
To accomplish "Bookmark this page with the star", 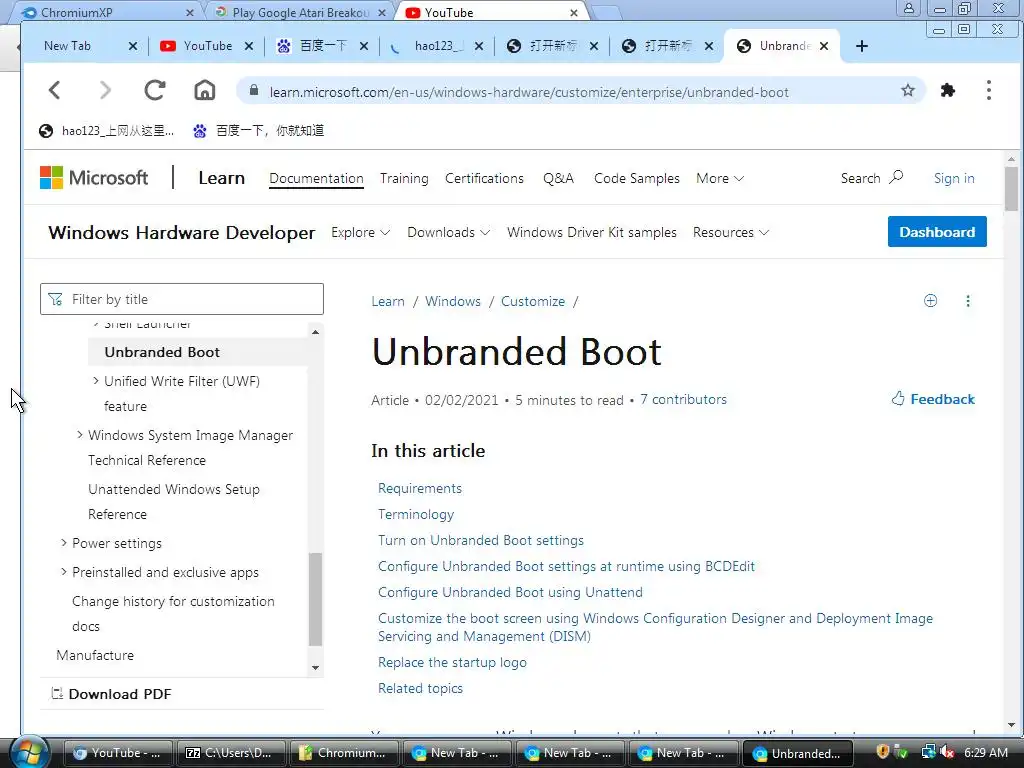I will 908,90.
